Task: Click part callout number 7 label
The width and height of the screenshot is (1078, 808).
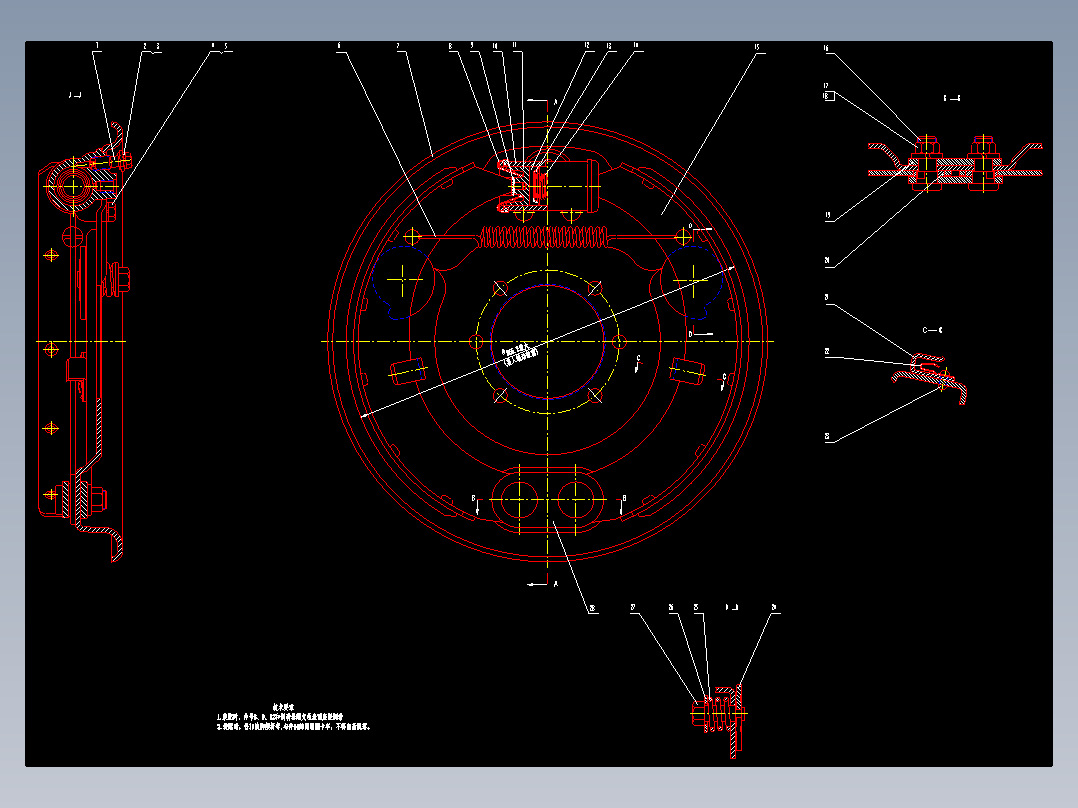Action: tap(397, 46)
